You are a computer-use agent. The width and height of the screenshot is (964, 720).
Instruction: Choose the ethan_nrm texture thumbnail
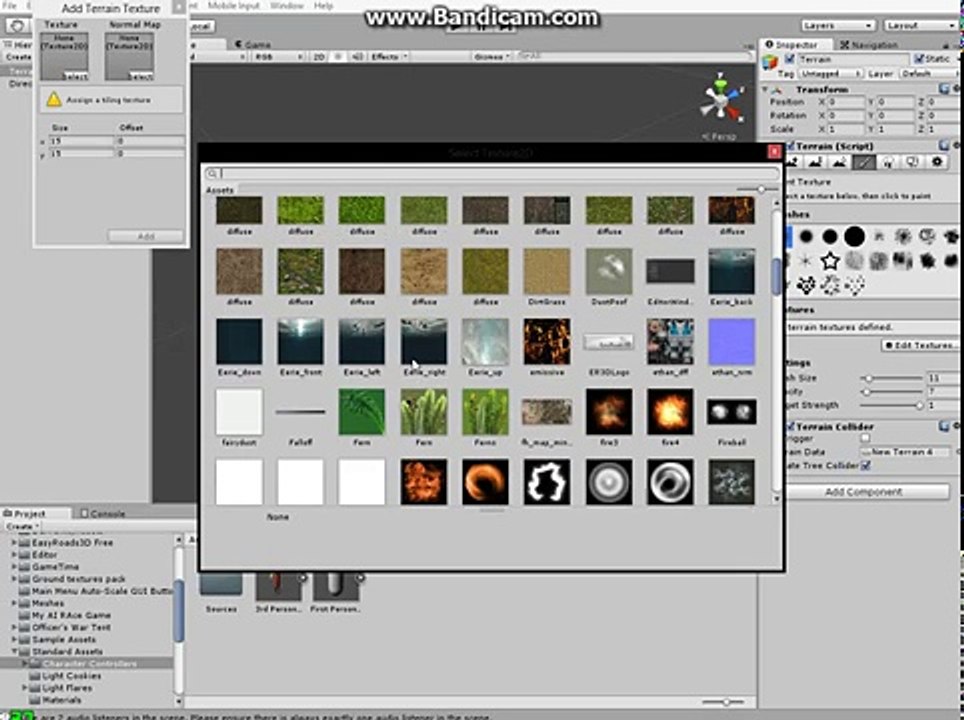click(x=732, y=341)
